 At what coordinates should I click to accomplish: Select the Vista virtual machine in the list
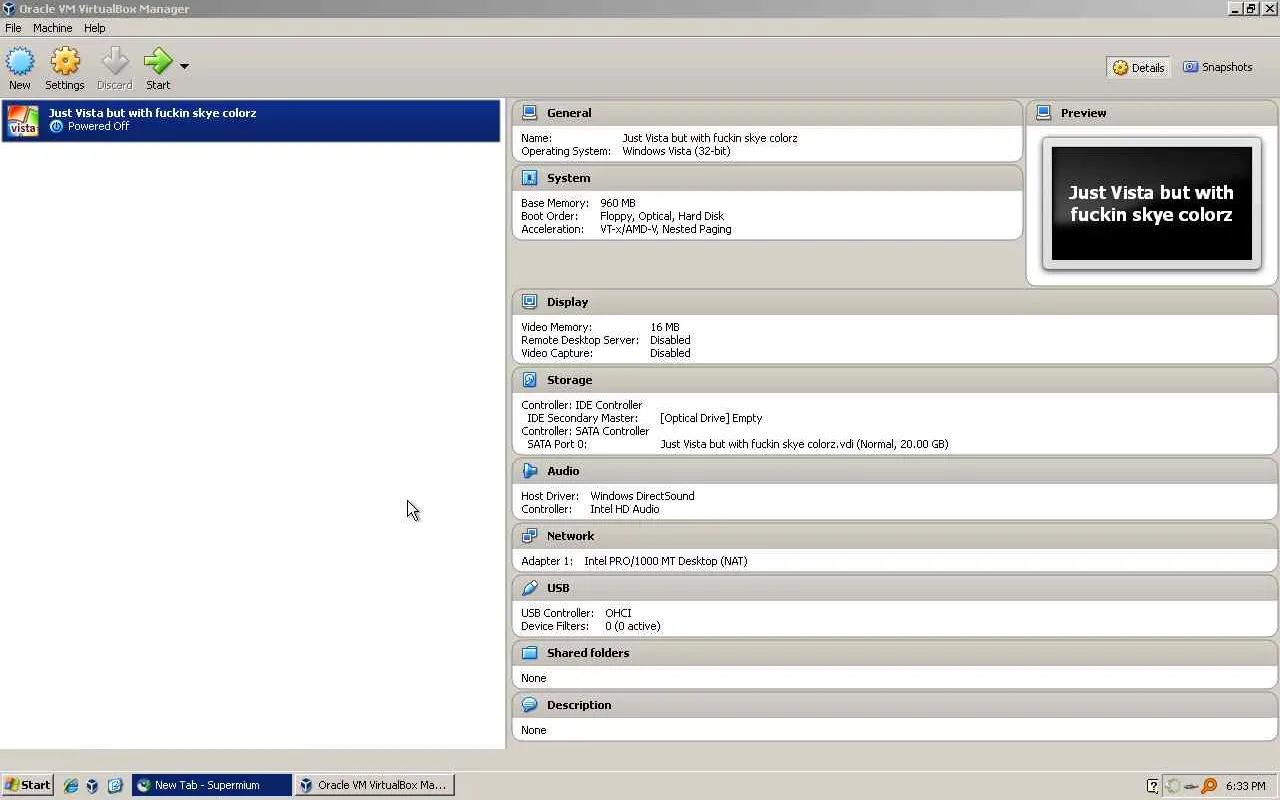pos(251,120)
